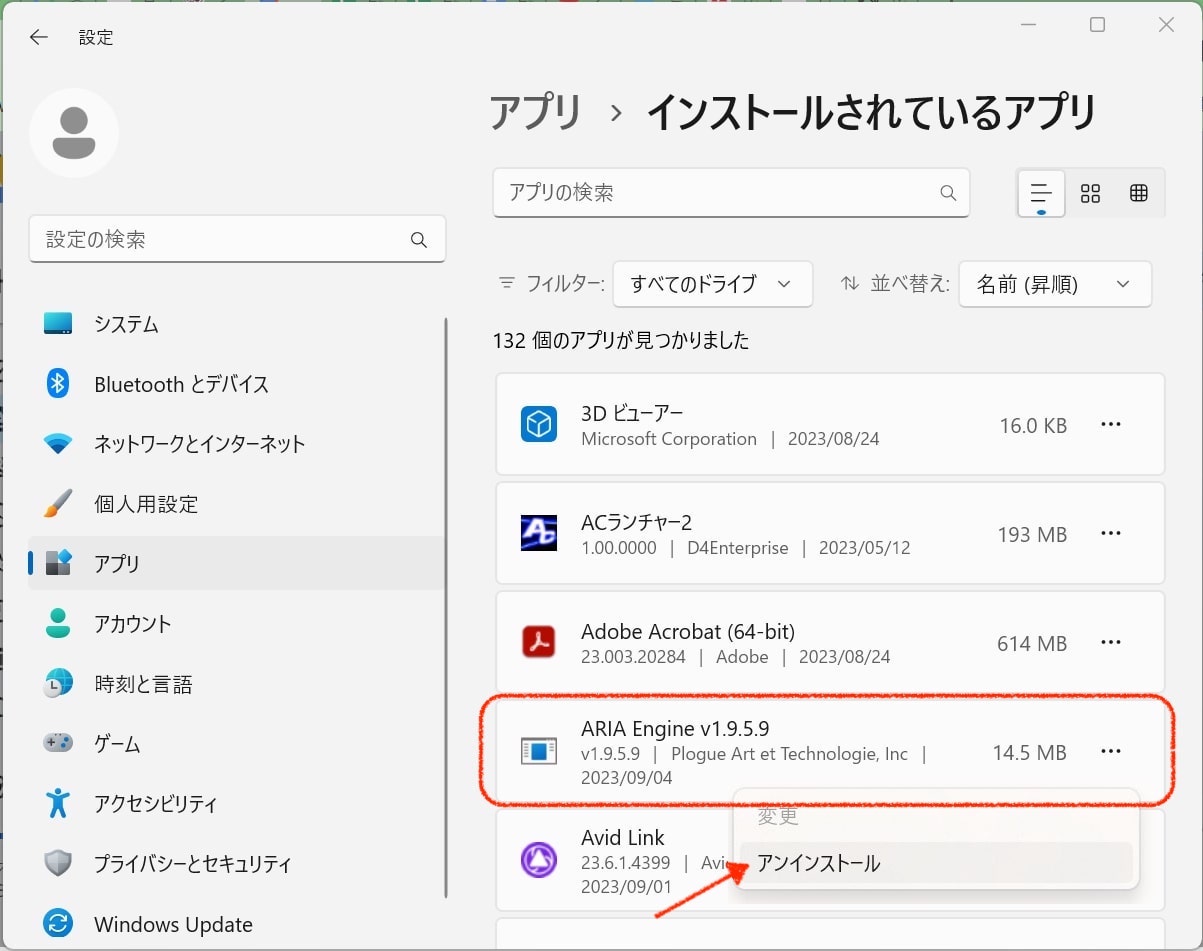Click the settings search magnifier icon
The image size is (1203, 951).
(419, 240)
